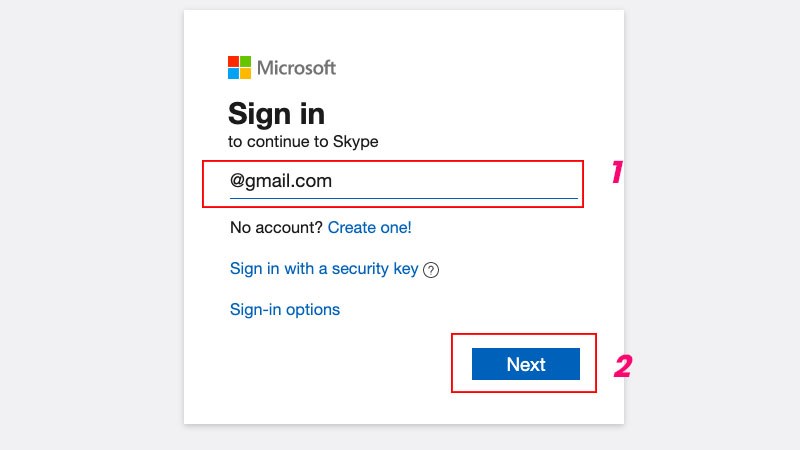Click the pink annotation number 1

617,173
